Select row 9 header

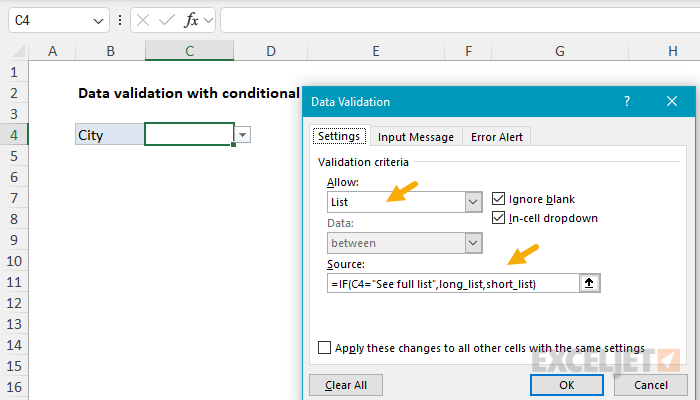click(x=14, y=240)
